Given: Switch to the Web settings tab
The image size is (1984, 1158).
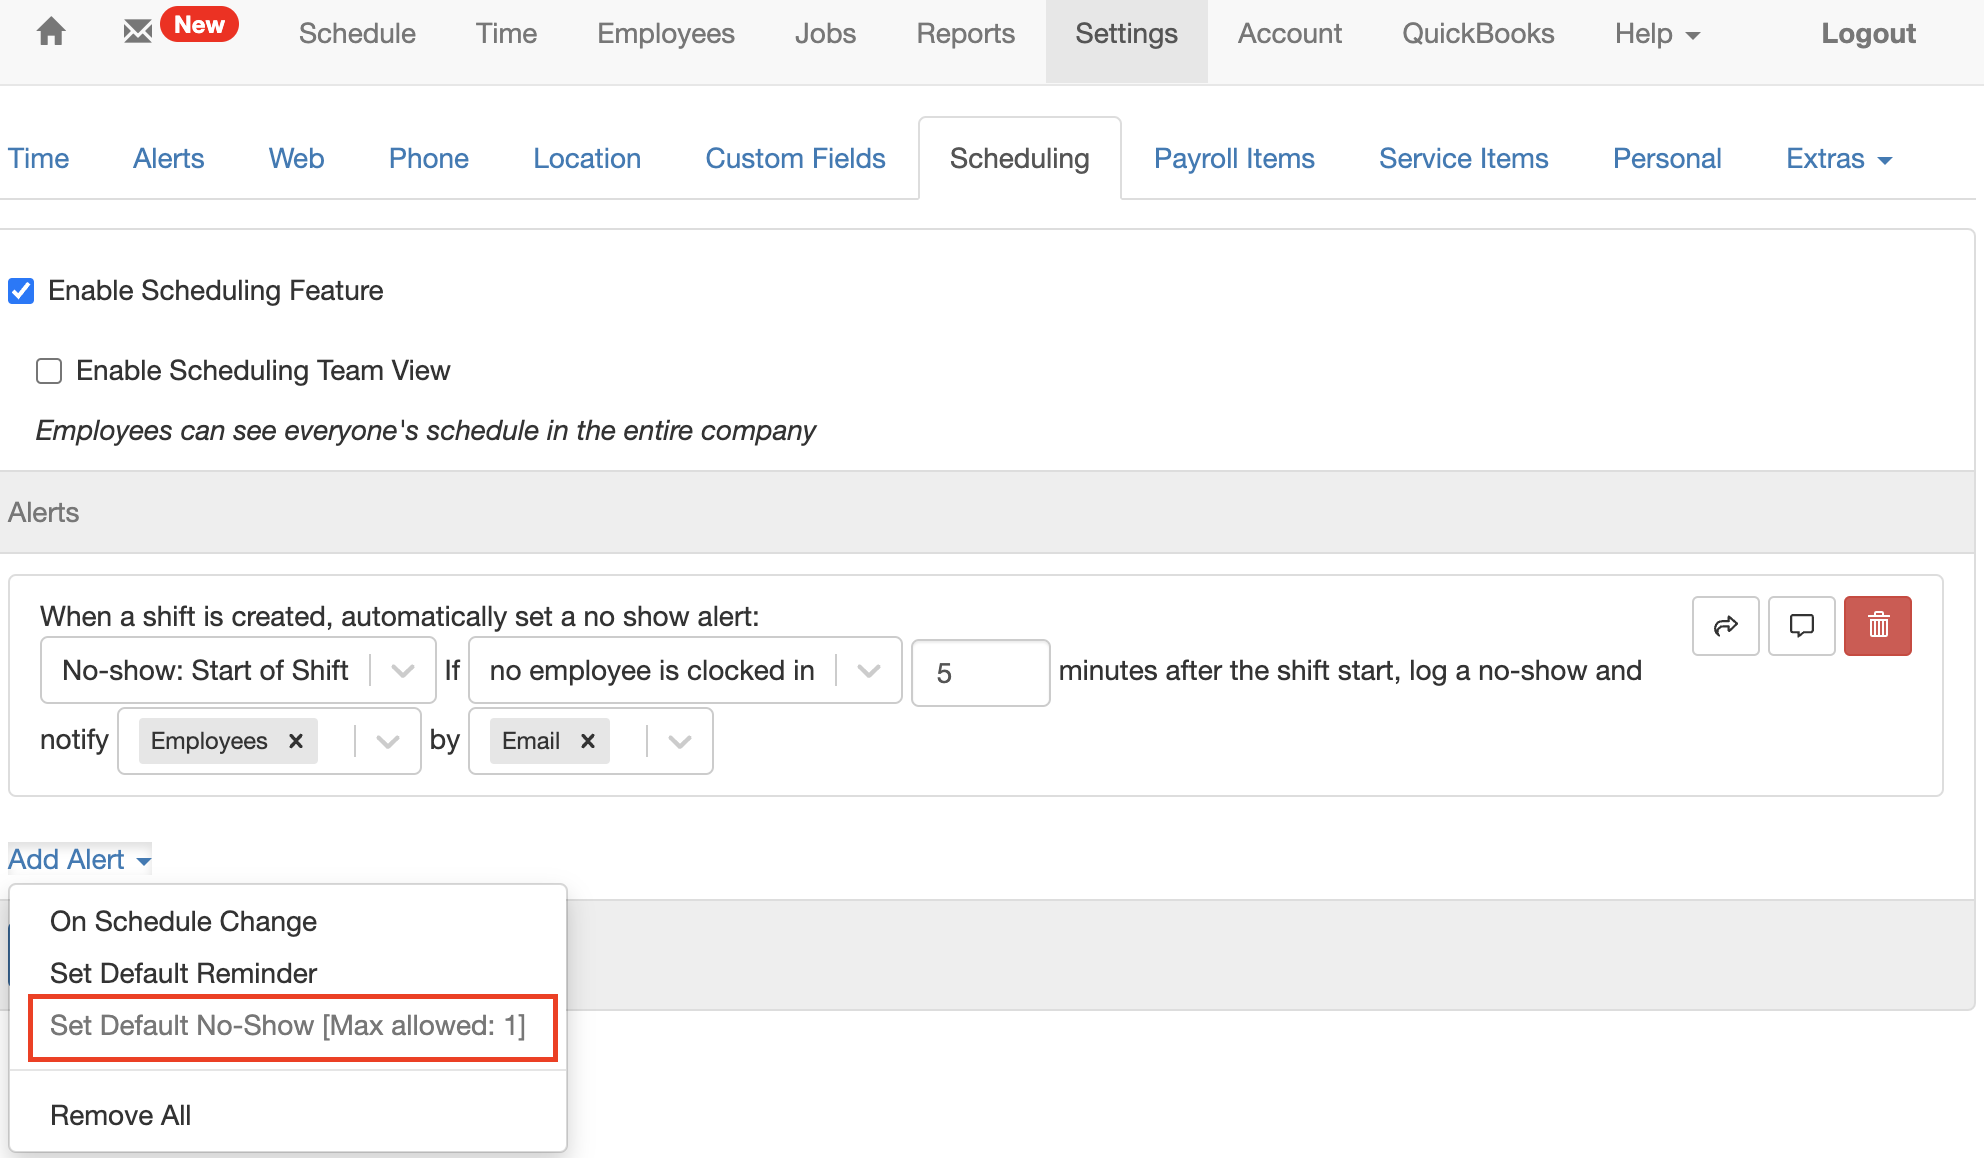Looking at the screenshot, I should [x=296, y=159].
